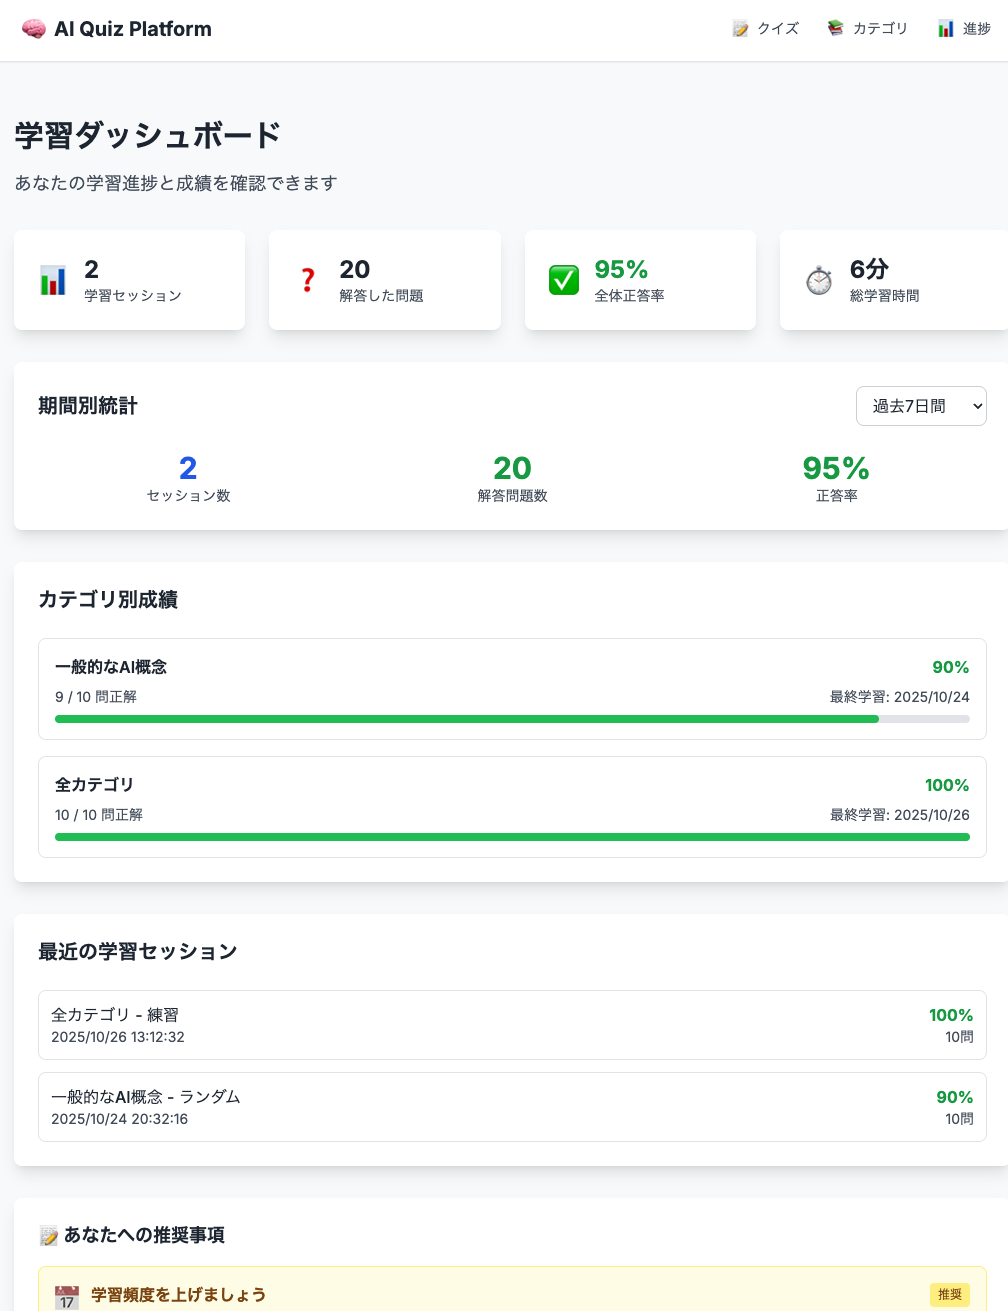Click the bar chart icon in 学習セッション card

pos(53,281)
